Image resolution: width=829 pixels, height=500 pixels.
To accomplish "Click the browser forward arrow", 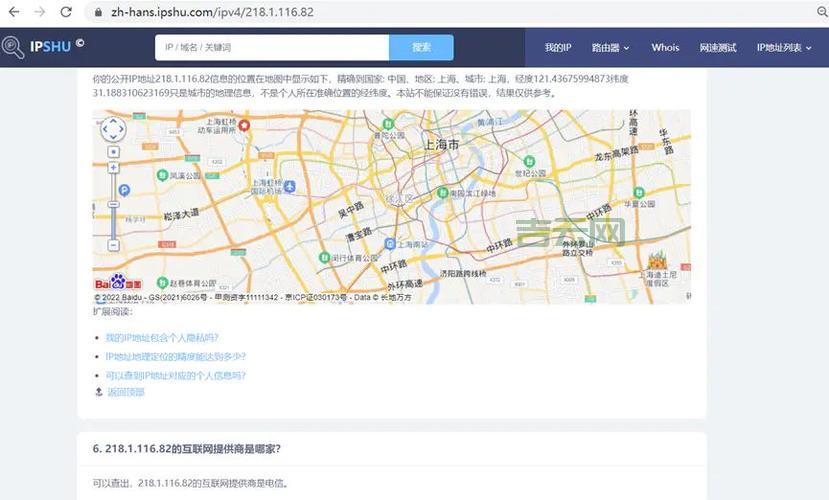I will pos(40,12).
